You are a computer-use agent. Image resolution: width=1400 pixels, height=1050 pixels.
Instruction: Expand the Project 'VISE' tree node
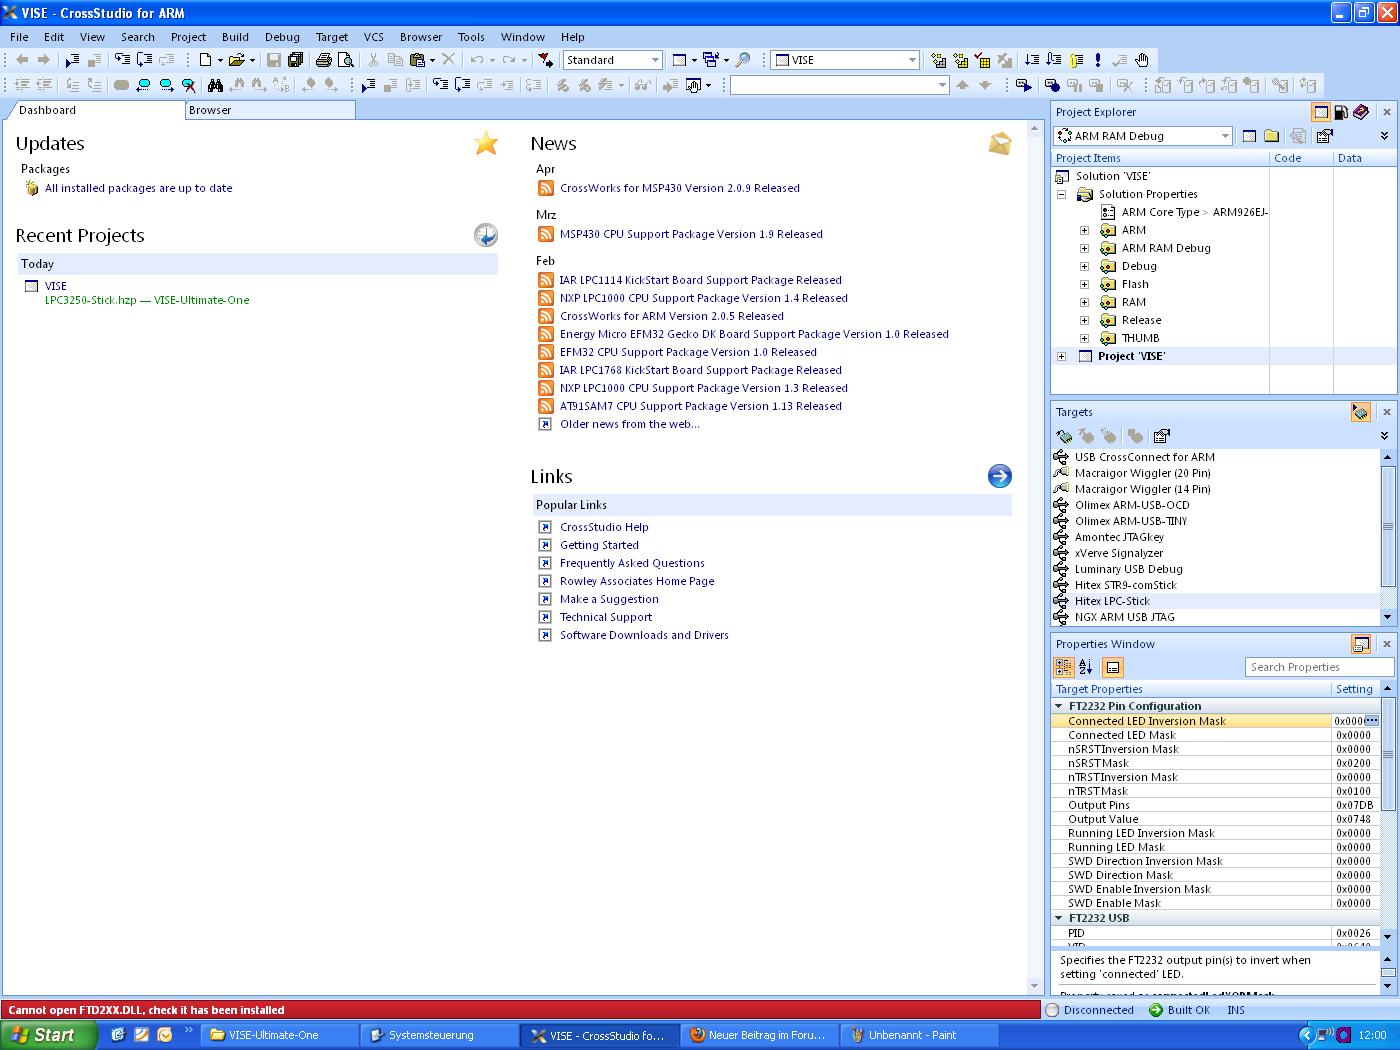tap(1062, 356)
